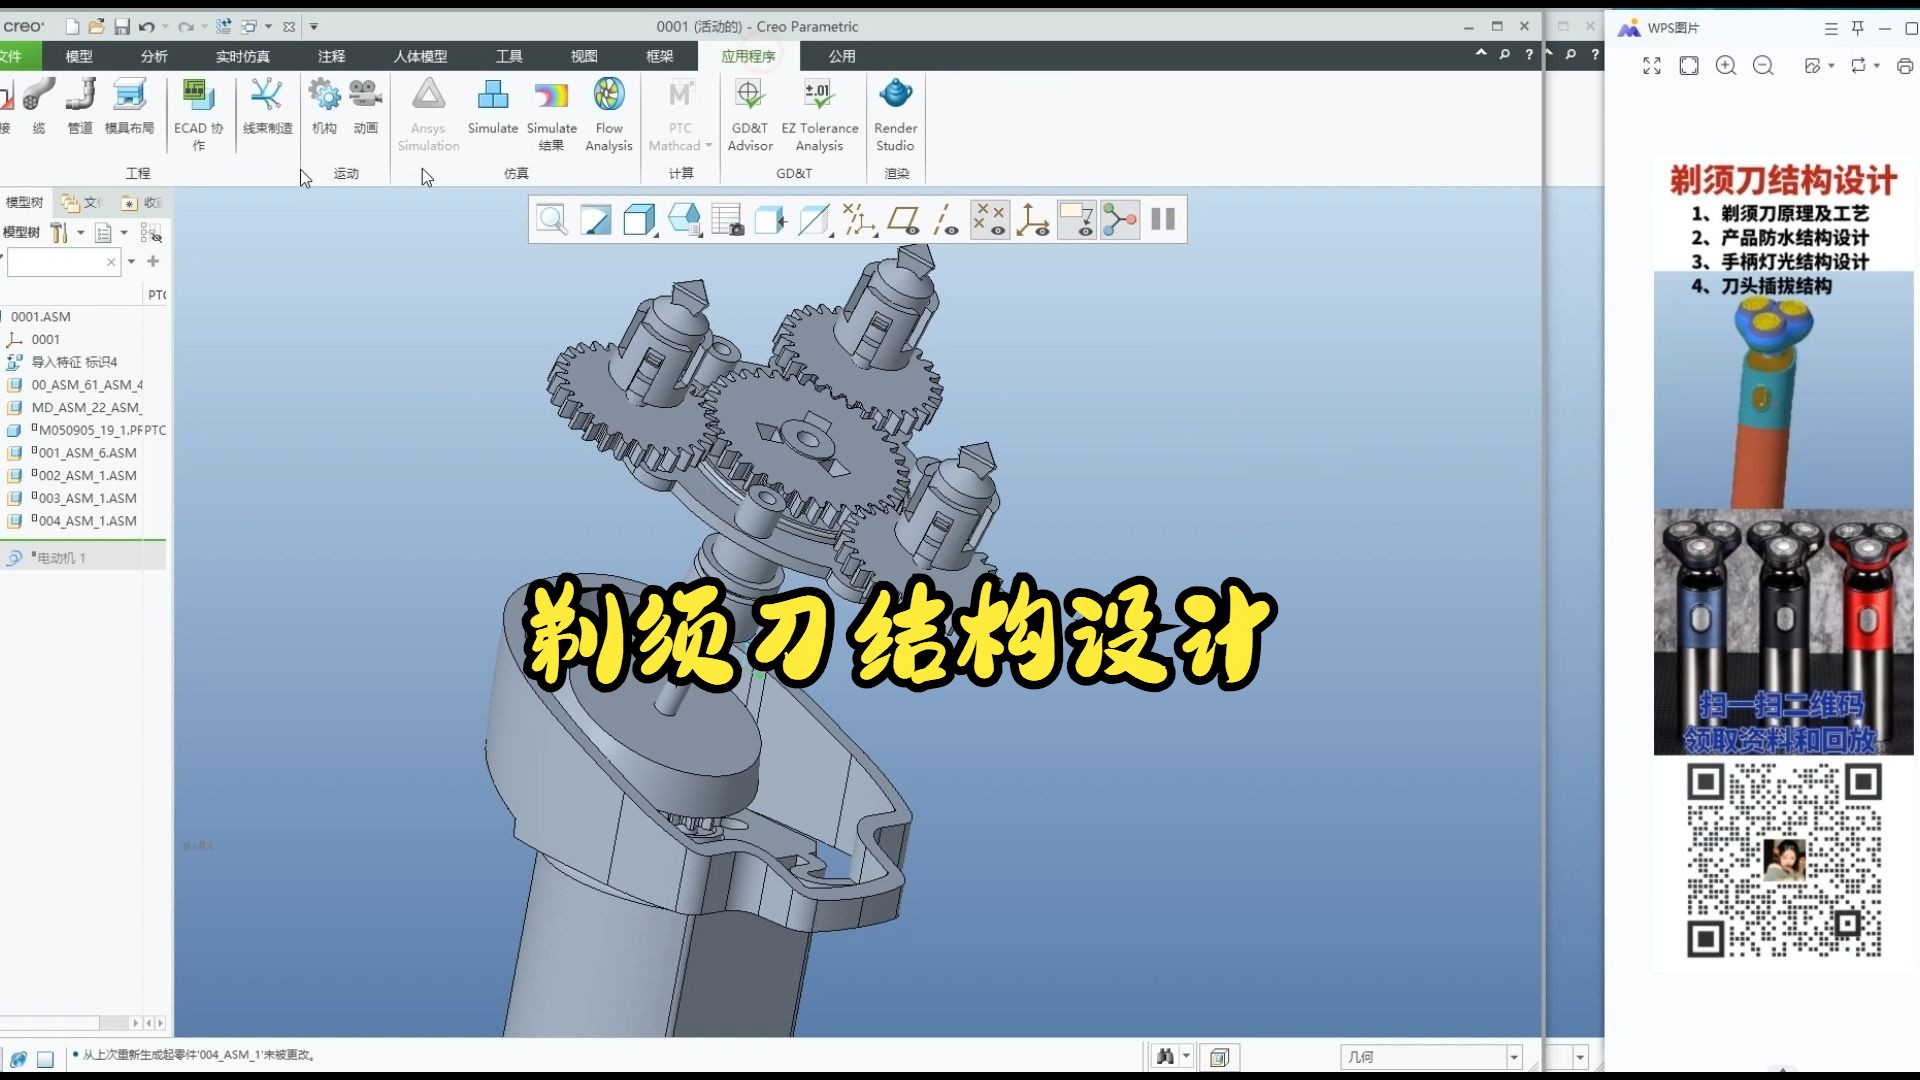Toggle tree filter visibility icon in model tree
This screenshot has height=1080, width=1920.
151,233
